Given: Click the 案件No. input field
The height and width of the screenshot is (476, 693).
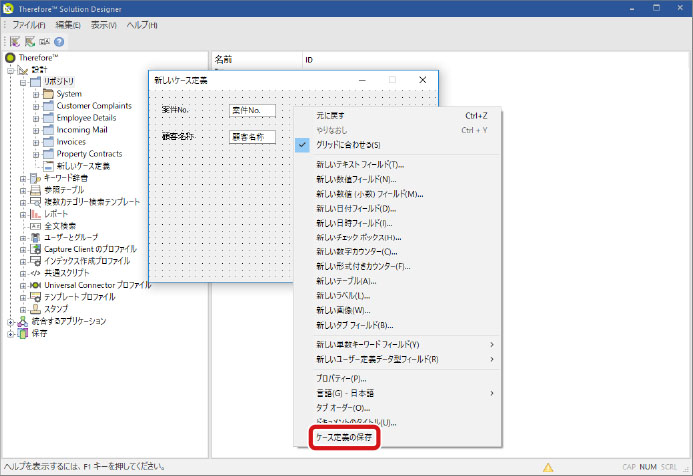Looking at the screenshot, I should (x=251, y=109).
